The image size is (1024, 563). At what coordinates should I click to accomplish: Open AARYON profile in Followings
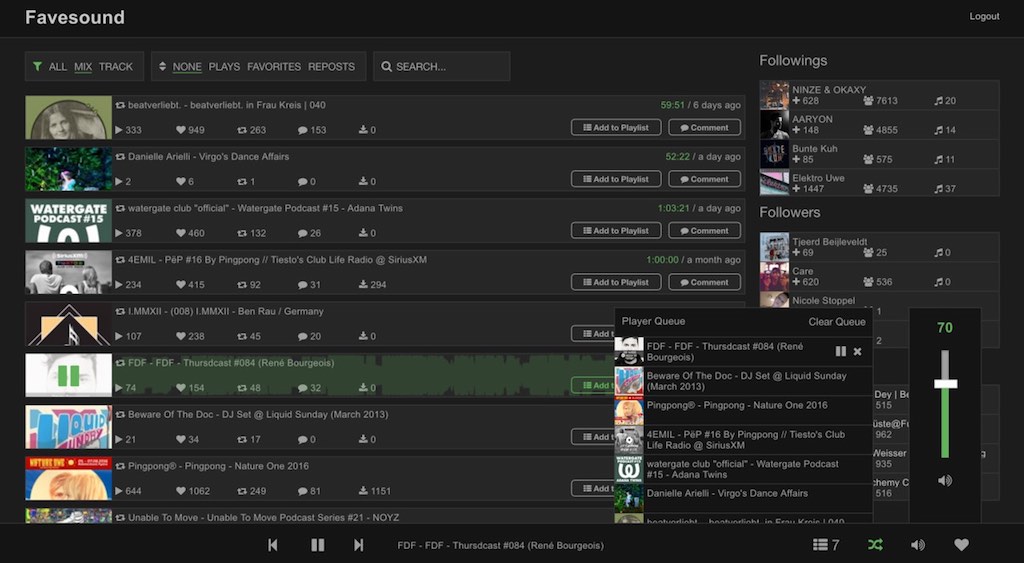(x=812, y=119)
